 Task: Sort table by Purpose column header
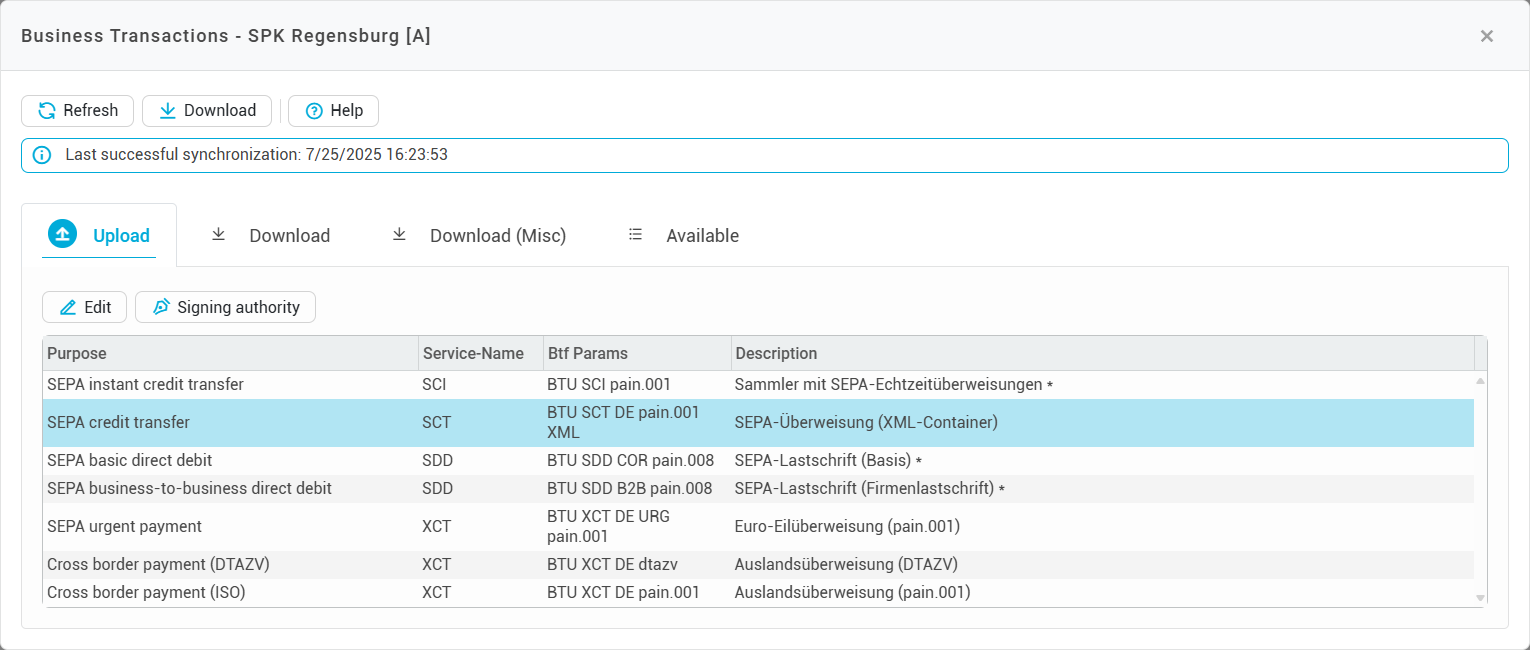(x=230, y=353)
